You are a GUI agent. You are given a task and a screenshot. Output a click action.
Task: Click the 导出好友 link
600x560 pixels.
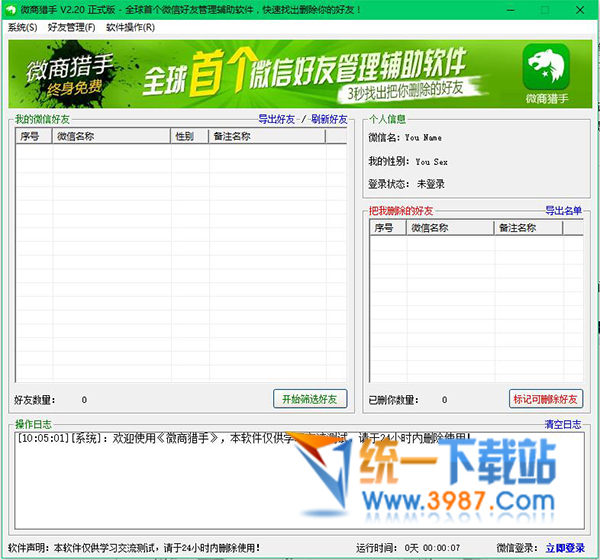point(277,119)
